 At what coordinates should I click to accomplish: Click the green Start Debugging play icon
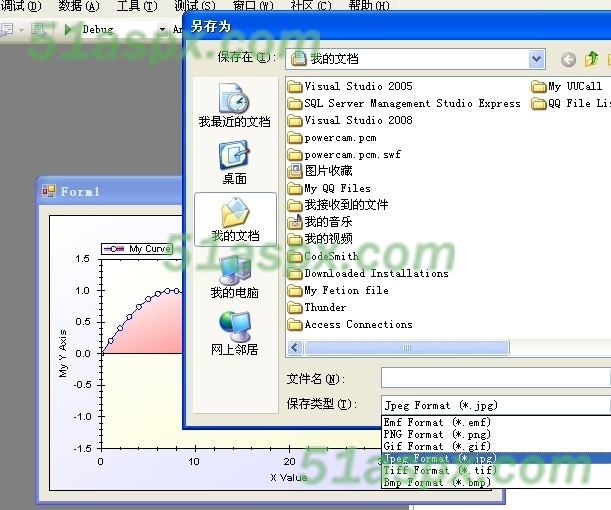click(x=67, y=29)
